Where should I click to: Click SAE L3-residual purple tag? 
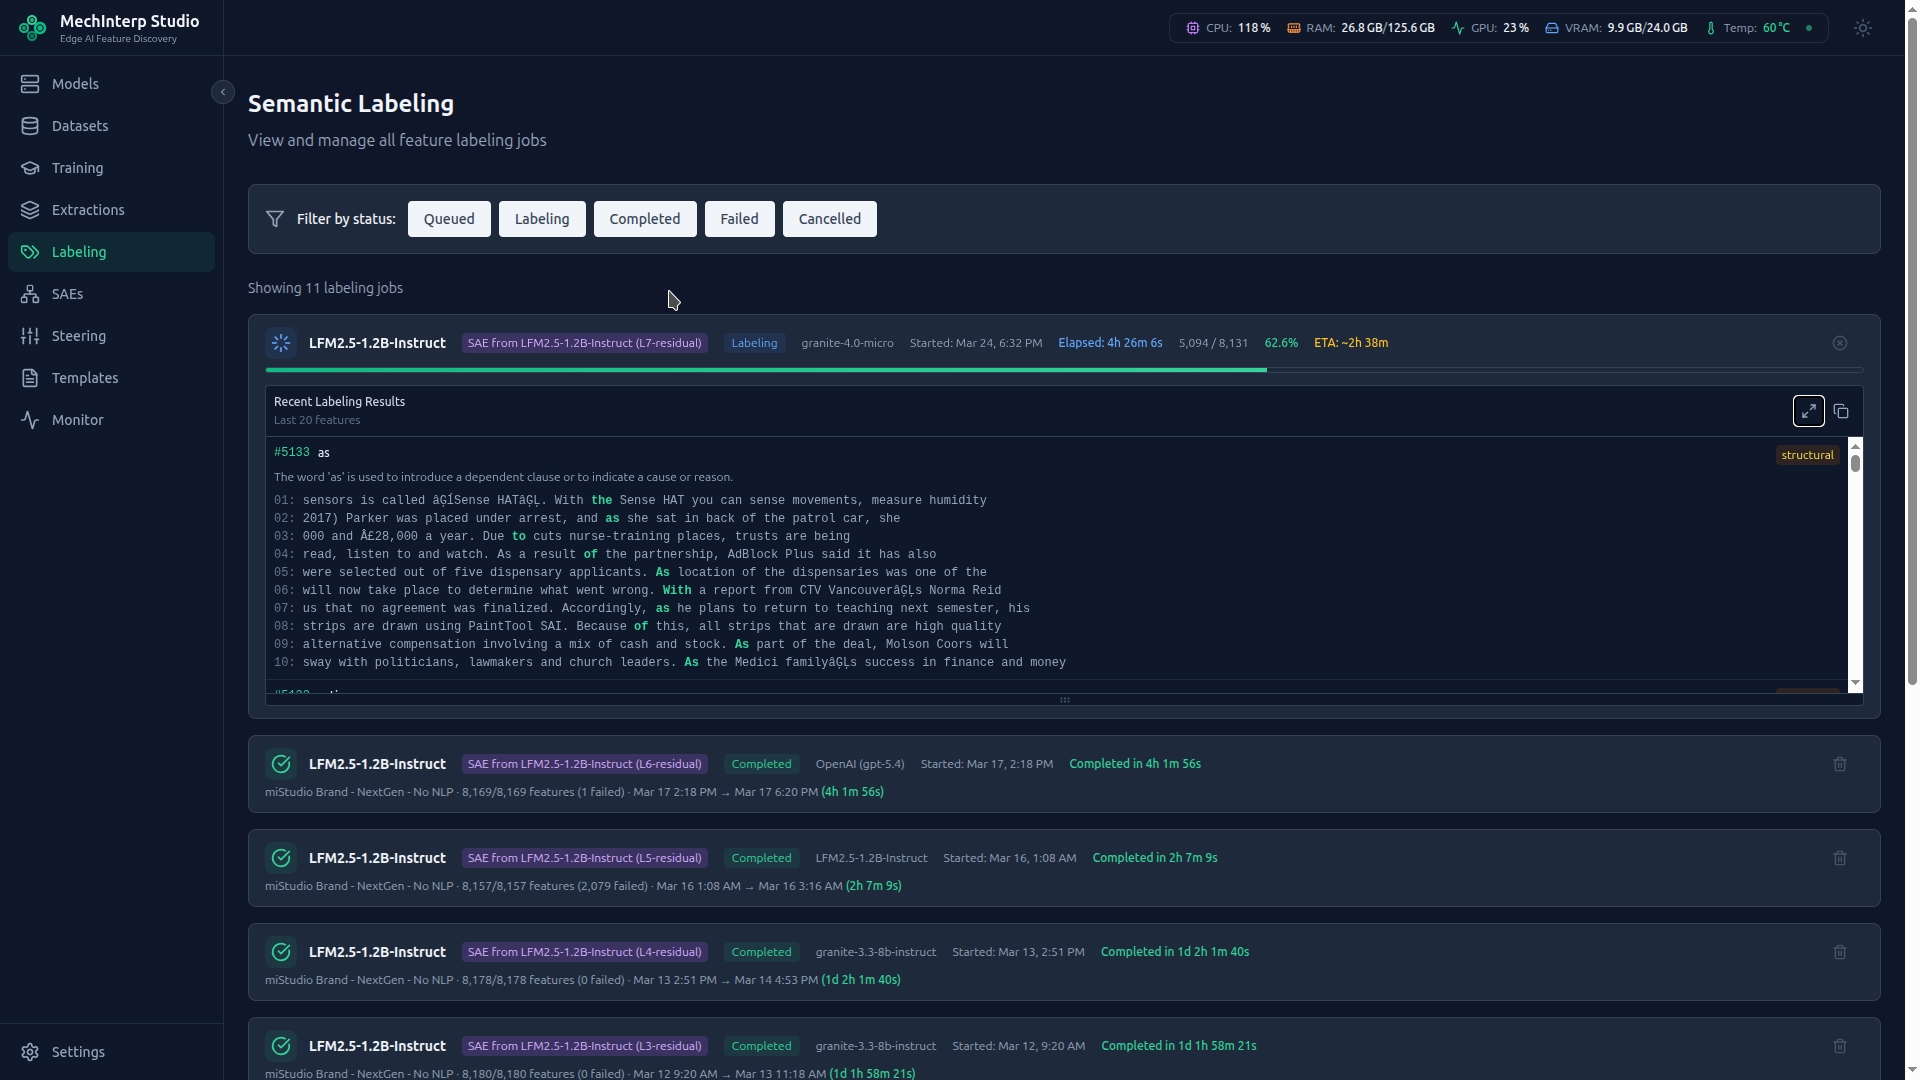tap(585, 1046)
